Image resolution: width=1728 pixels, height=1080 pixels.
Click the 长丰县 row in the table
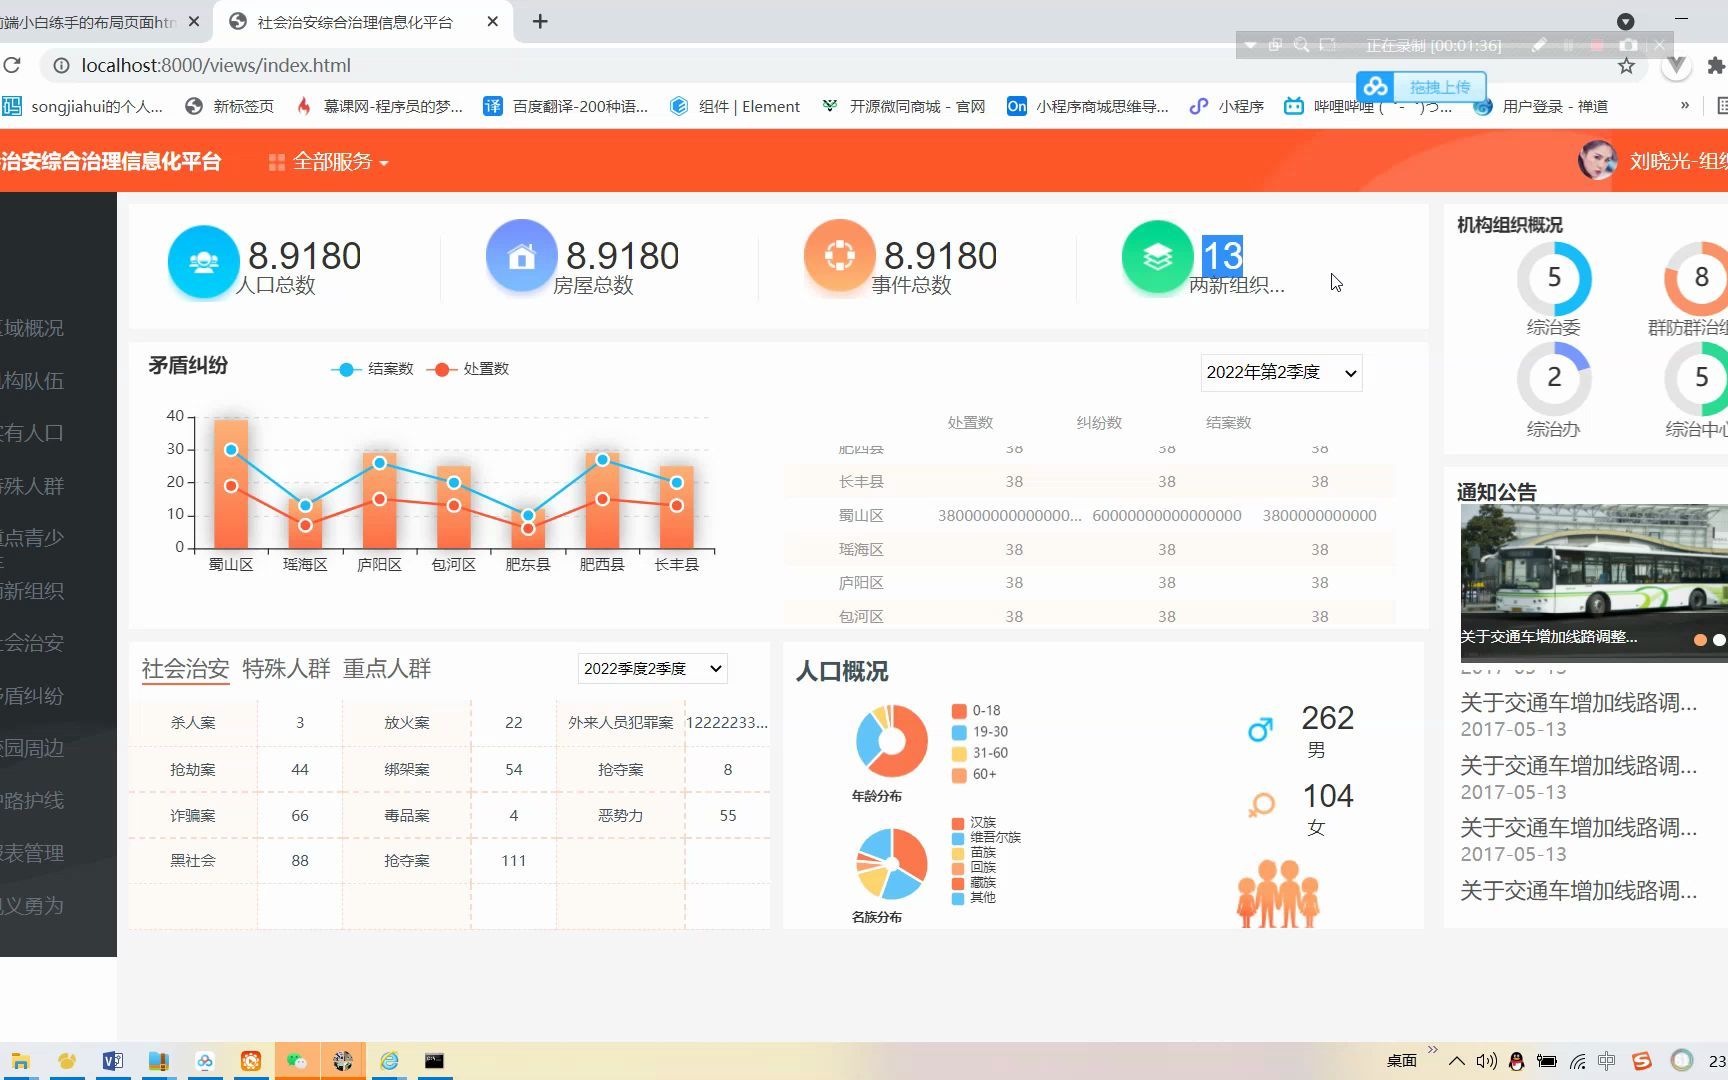(1090, 482)
